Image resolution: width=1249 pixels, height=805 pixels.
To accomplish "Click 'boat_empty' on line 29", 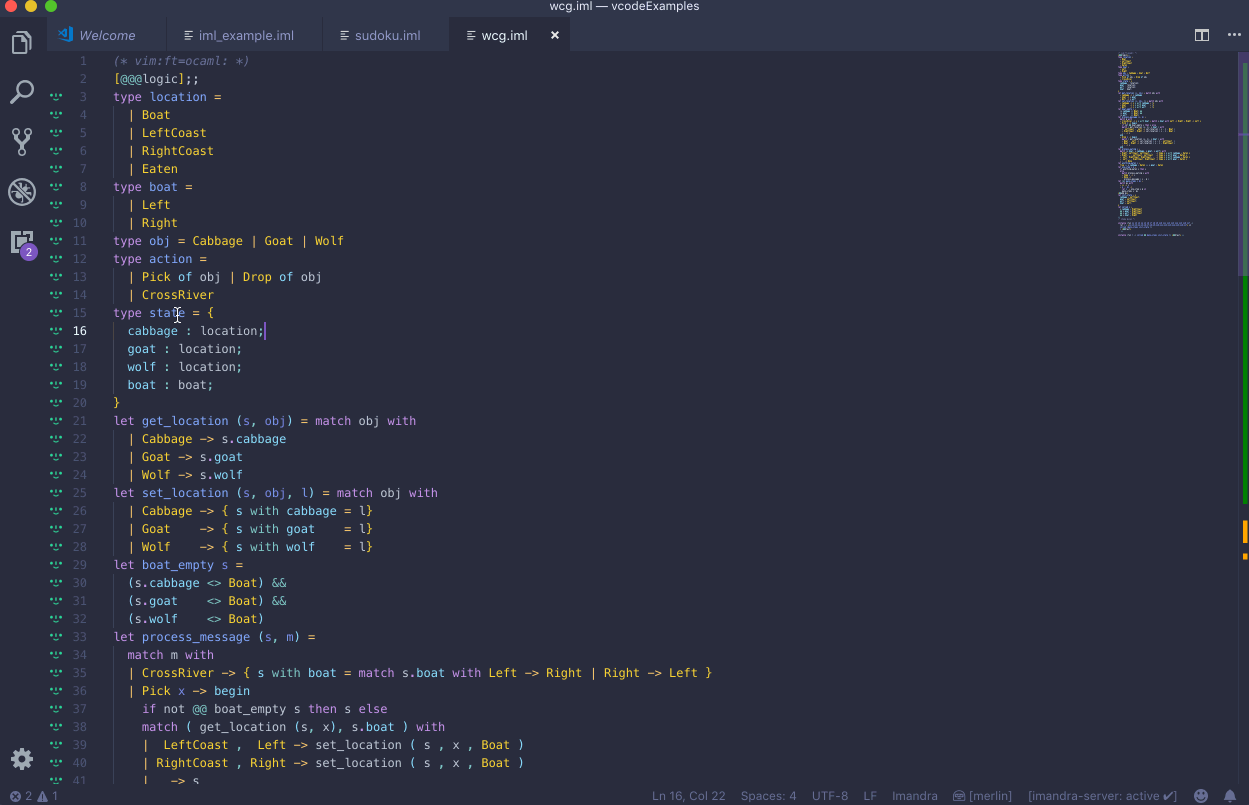I will coord(178,565).
